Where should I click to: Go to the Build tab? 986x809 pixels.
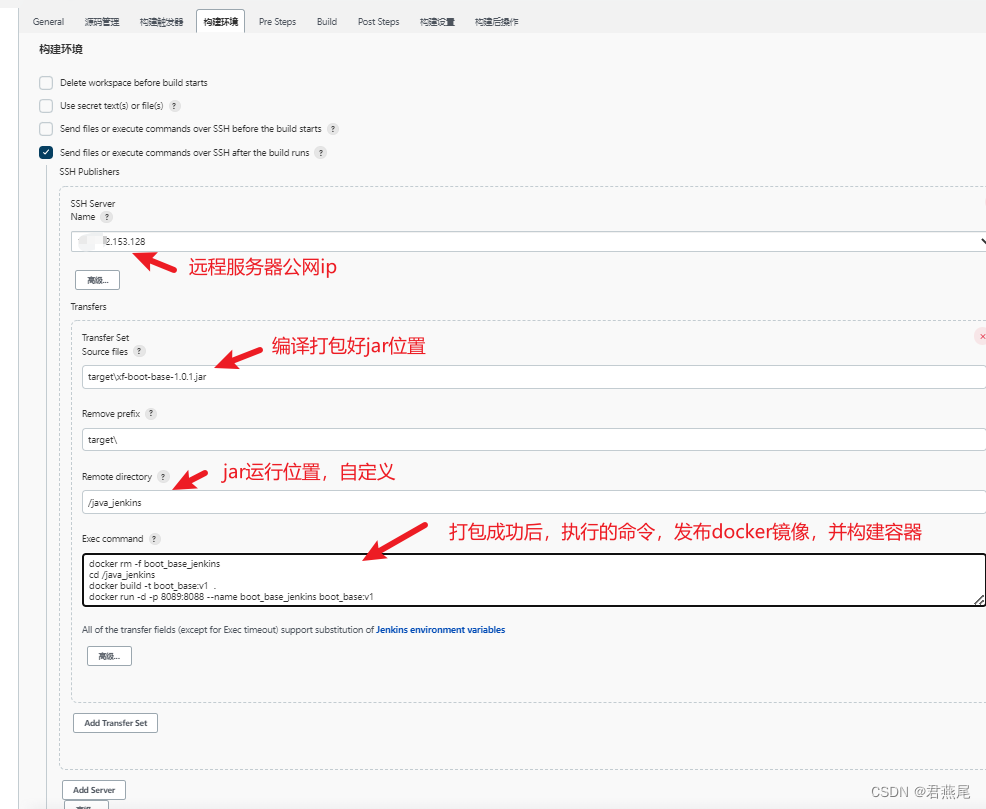pyautogui.click(x=327, y=21)
